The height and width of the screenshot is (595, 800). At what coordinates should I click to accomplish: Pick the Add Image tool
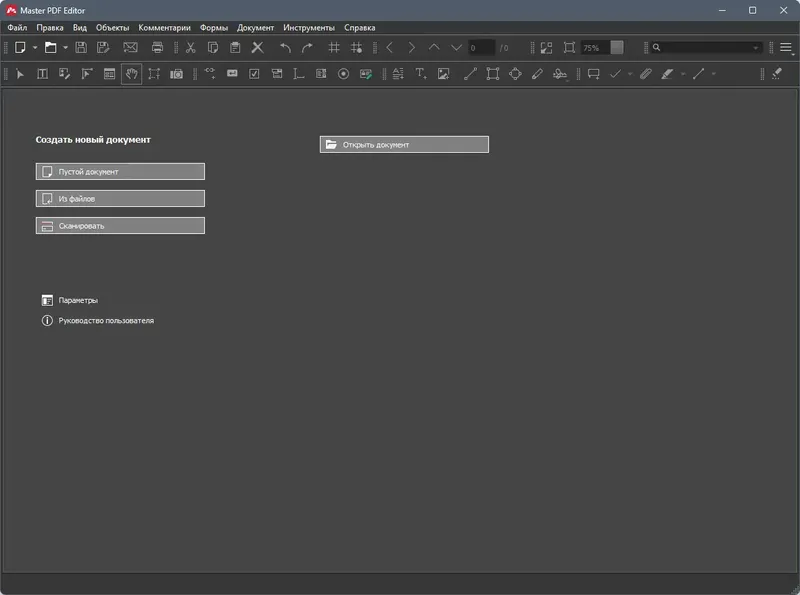point(443,72)
